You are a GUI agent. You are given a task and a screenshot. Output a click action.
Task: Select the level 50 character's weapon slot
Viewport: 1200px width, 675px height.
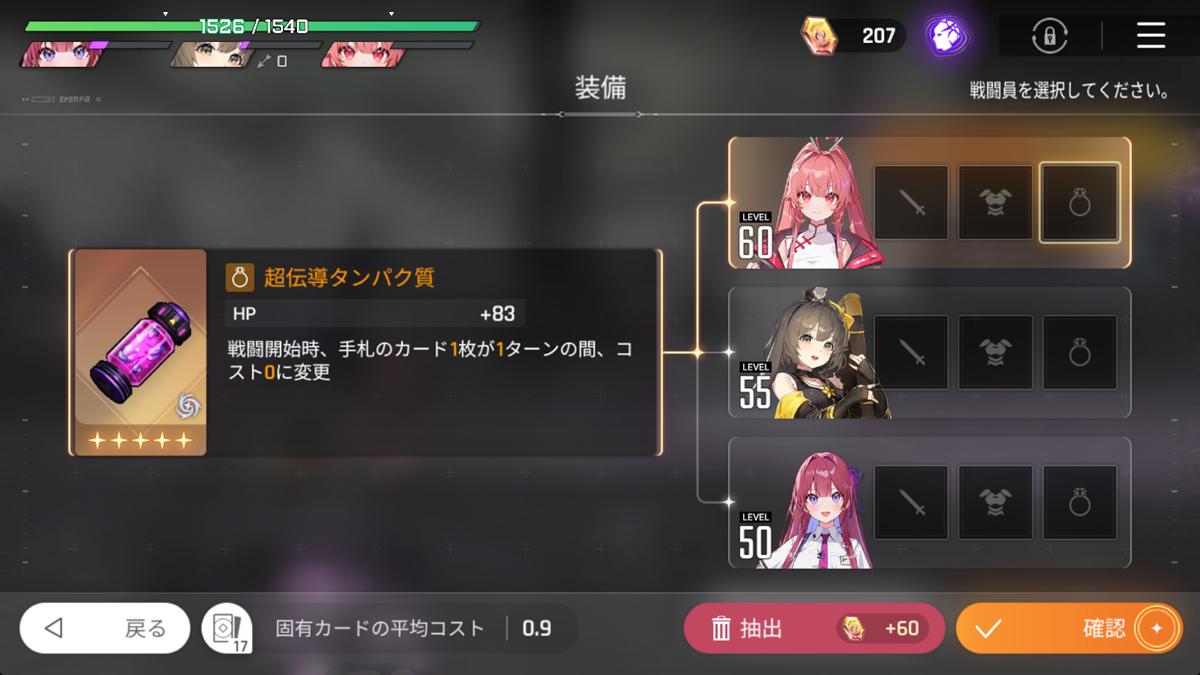tap(911, 503)
